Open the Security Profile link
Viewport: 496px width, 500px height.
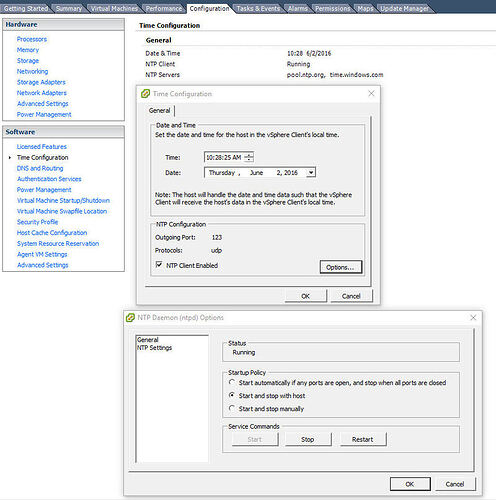tap(37, 222)
